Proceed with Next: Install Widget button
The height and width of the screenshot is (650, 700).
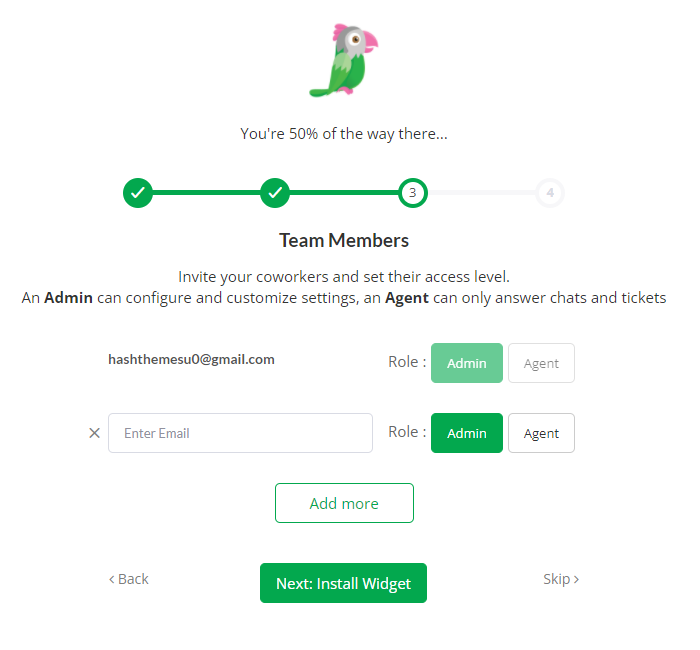point(343,583)
